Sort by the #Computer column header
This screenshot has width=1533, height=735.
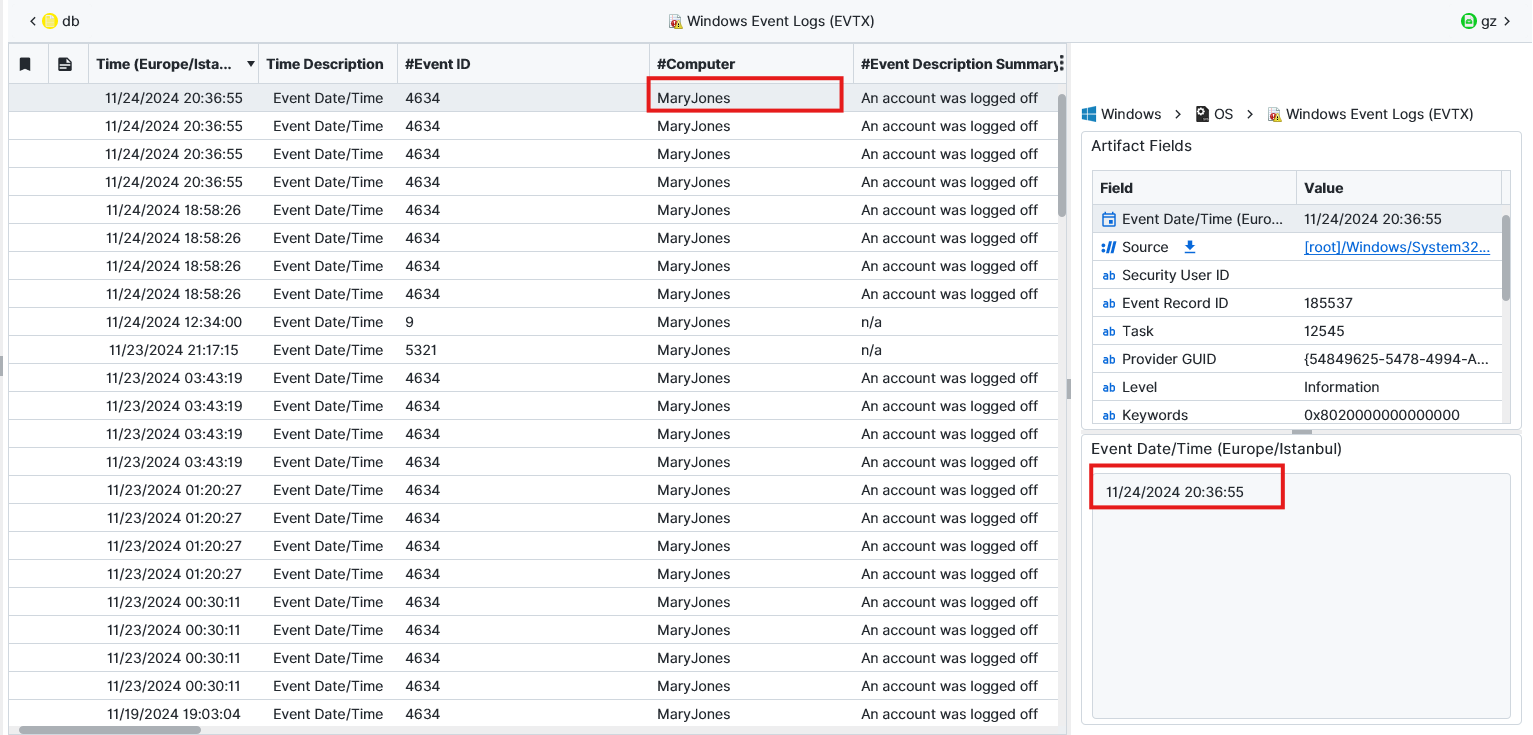695,64
